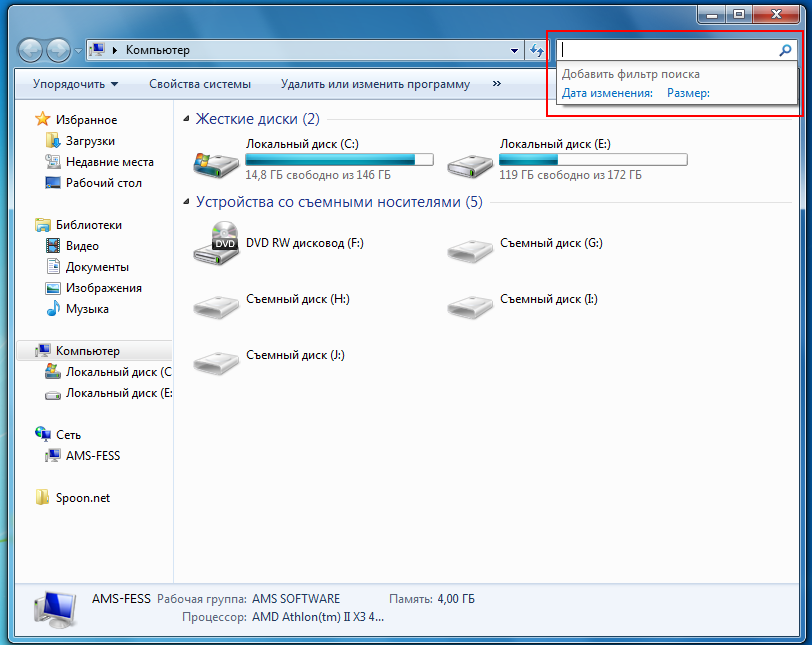
Task: Click '119 ГБ свободно из 172 ГБ' text
Action: click(570, 175)
